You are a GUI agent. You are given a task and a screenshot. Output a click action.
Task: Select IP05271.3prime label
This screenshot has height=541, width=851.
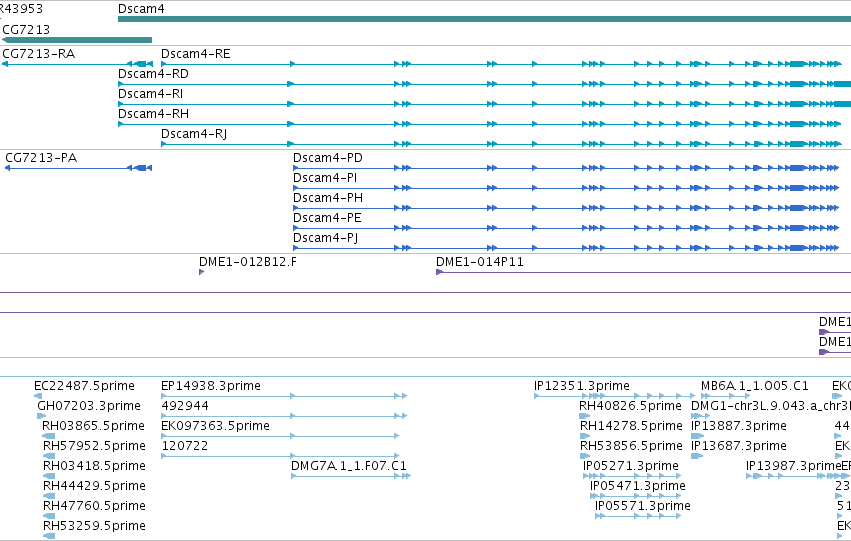click(x=631, y=466)
